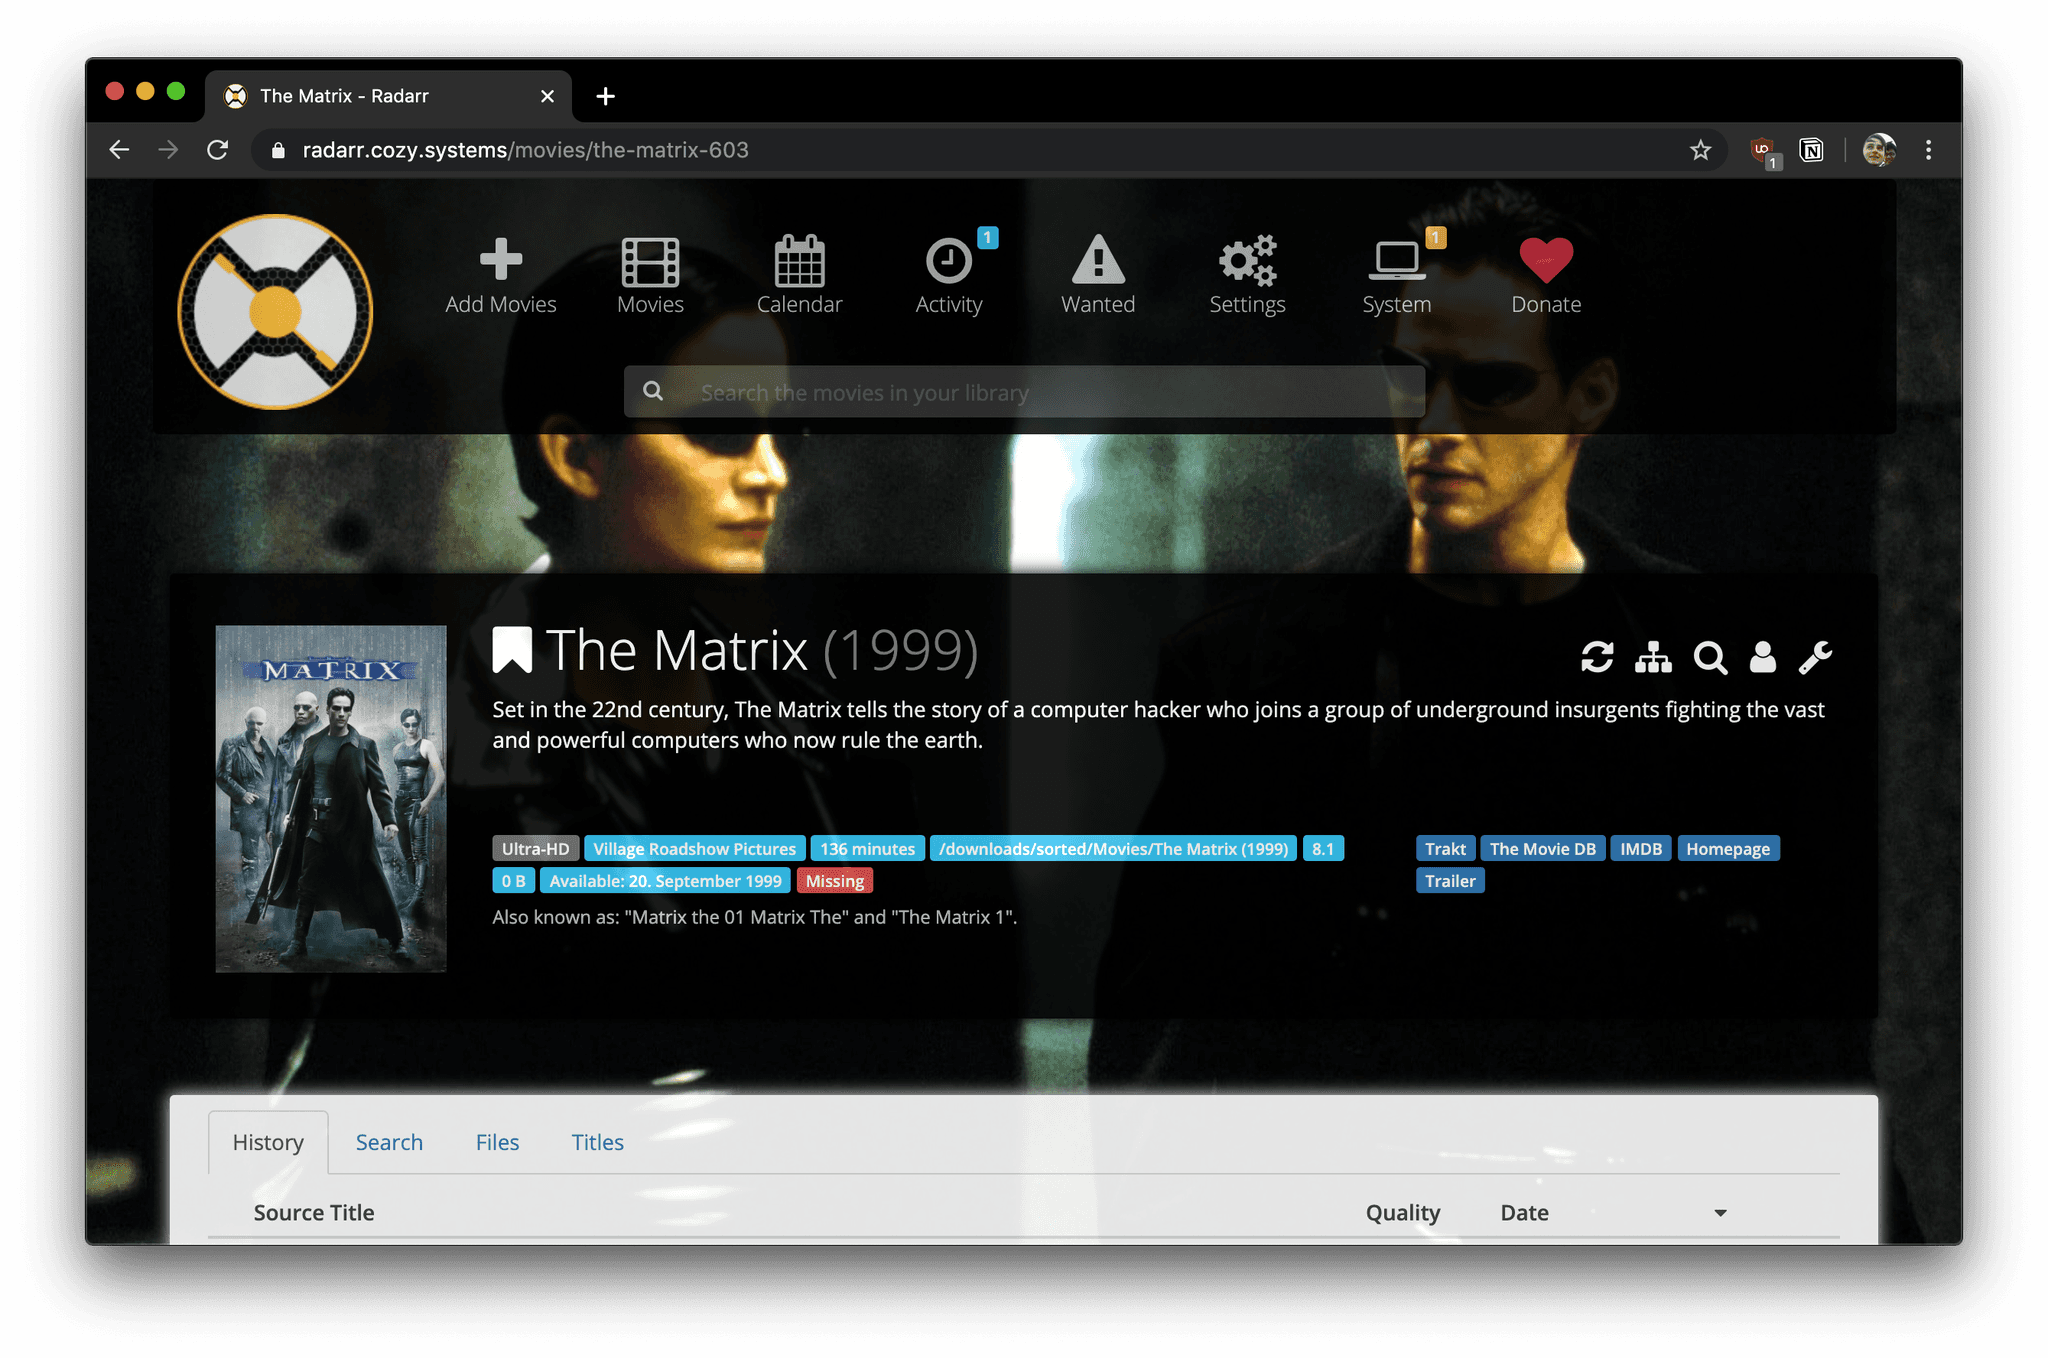Click the System warning count badge
2048x1358 pixels.
1435,237
